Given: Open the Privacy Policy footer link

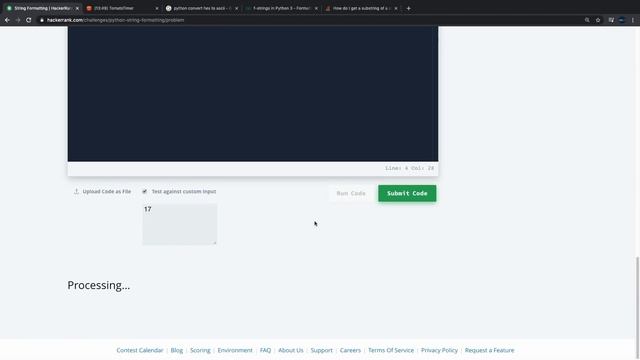Looking at the screenshot, I should point(439,350).
